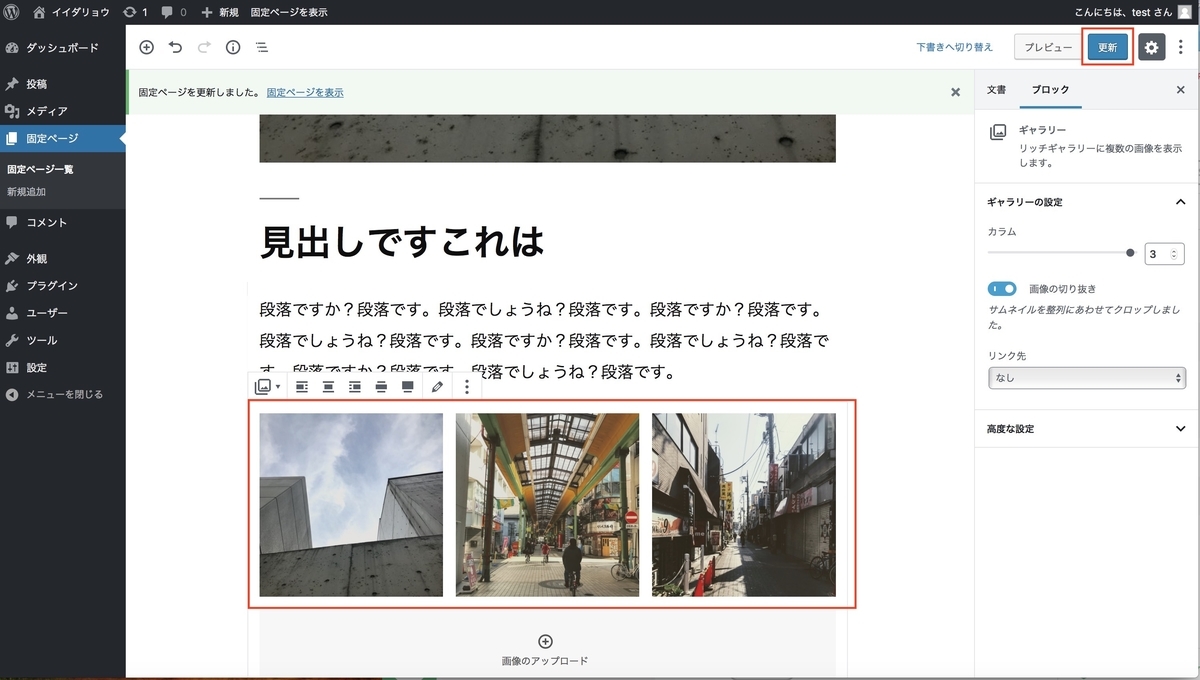Click the paragraph starting 段落ですか？

coord(547,340)
